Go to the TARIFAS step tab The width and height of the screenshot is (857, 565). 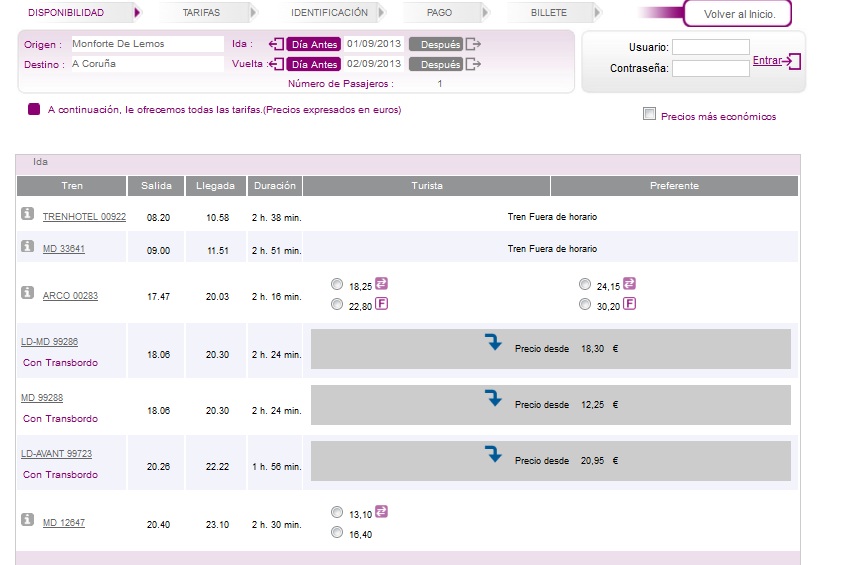coord(201,13)
